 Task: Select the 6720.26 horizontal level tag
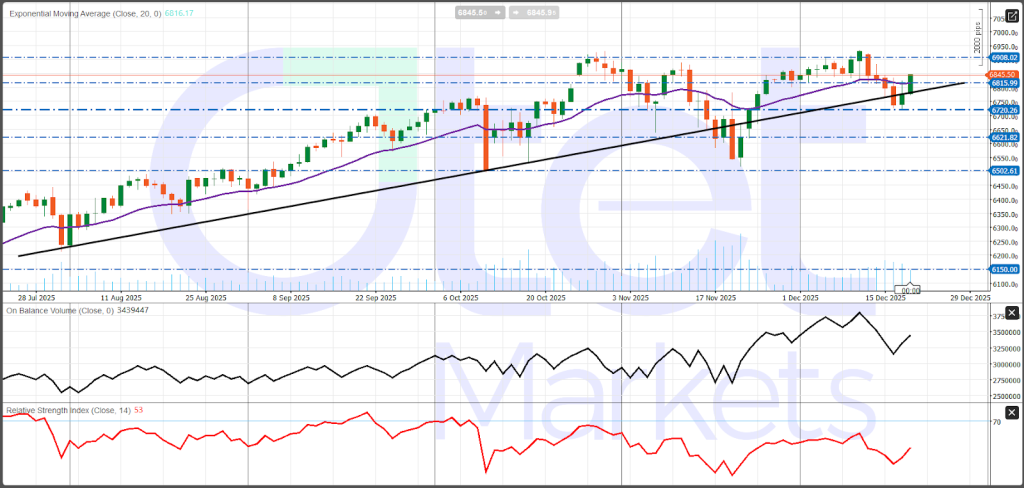1003,109
